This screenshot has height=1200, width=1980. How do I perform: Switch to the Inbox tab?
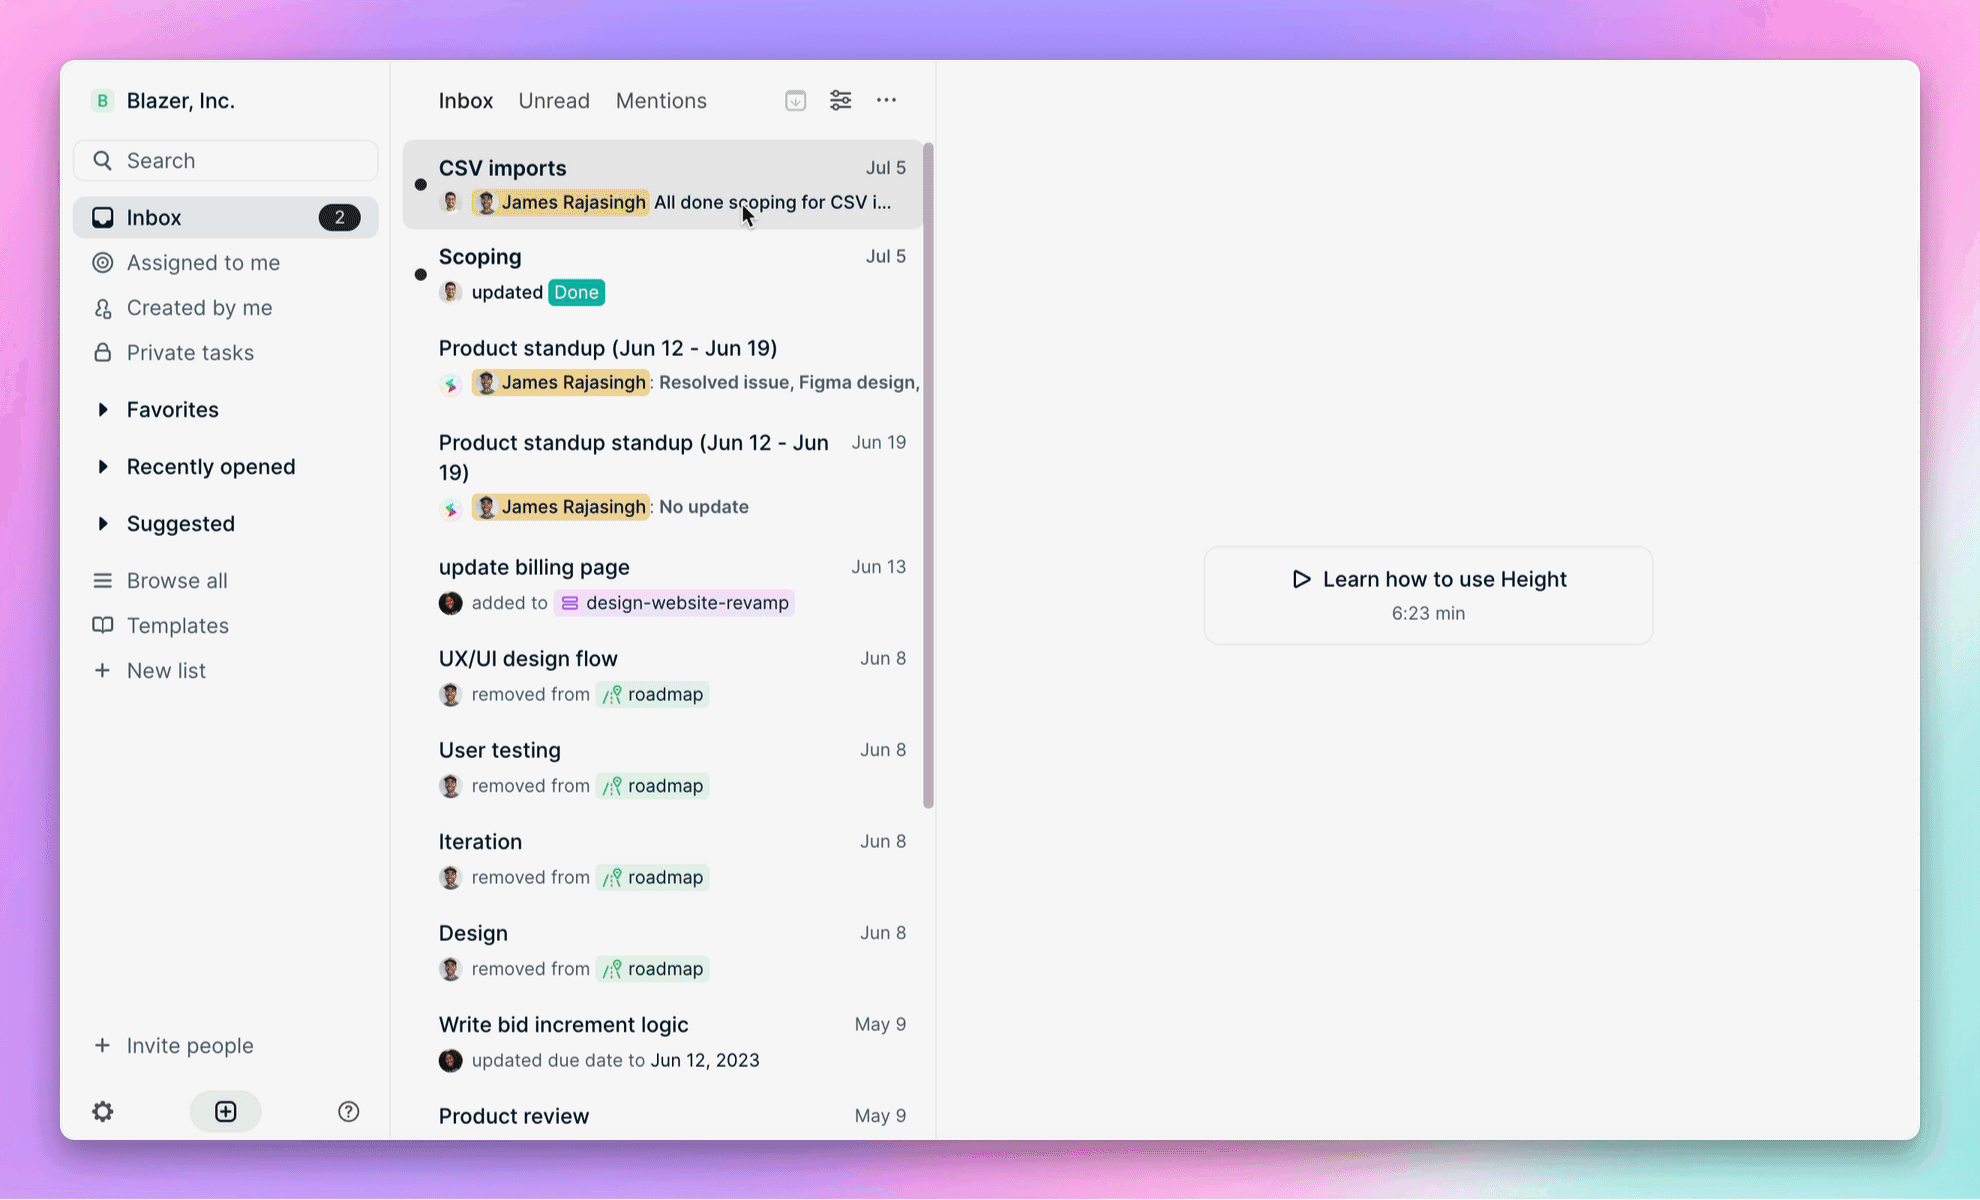466,101
